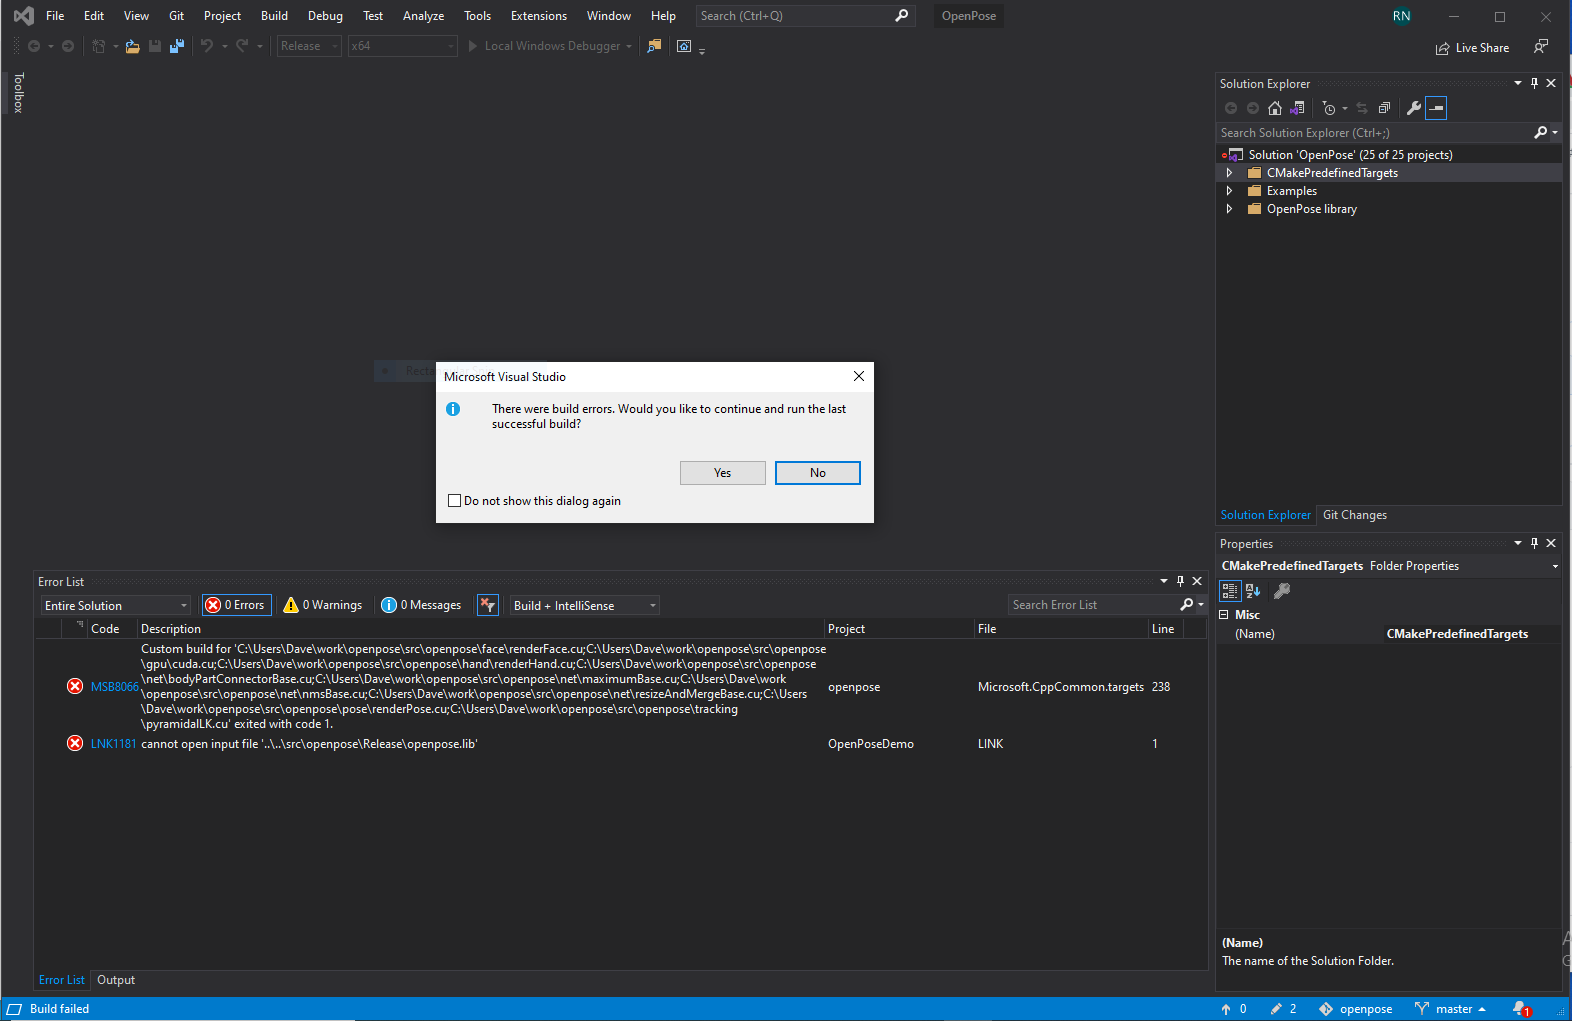1572x1021 pixels.
Task: Close the Microsoft Visual Studio dialog
Action: click(858, 376)
